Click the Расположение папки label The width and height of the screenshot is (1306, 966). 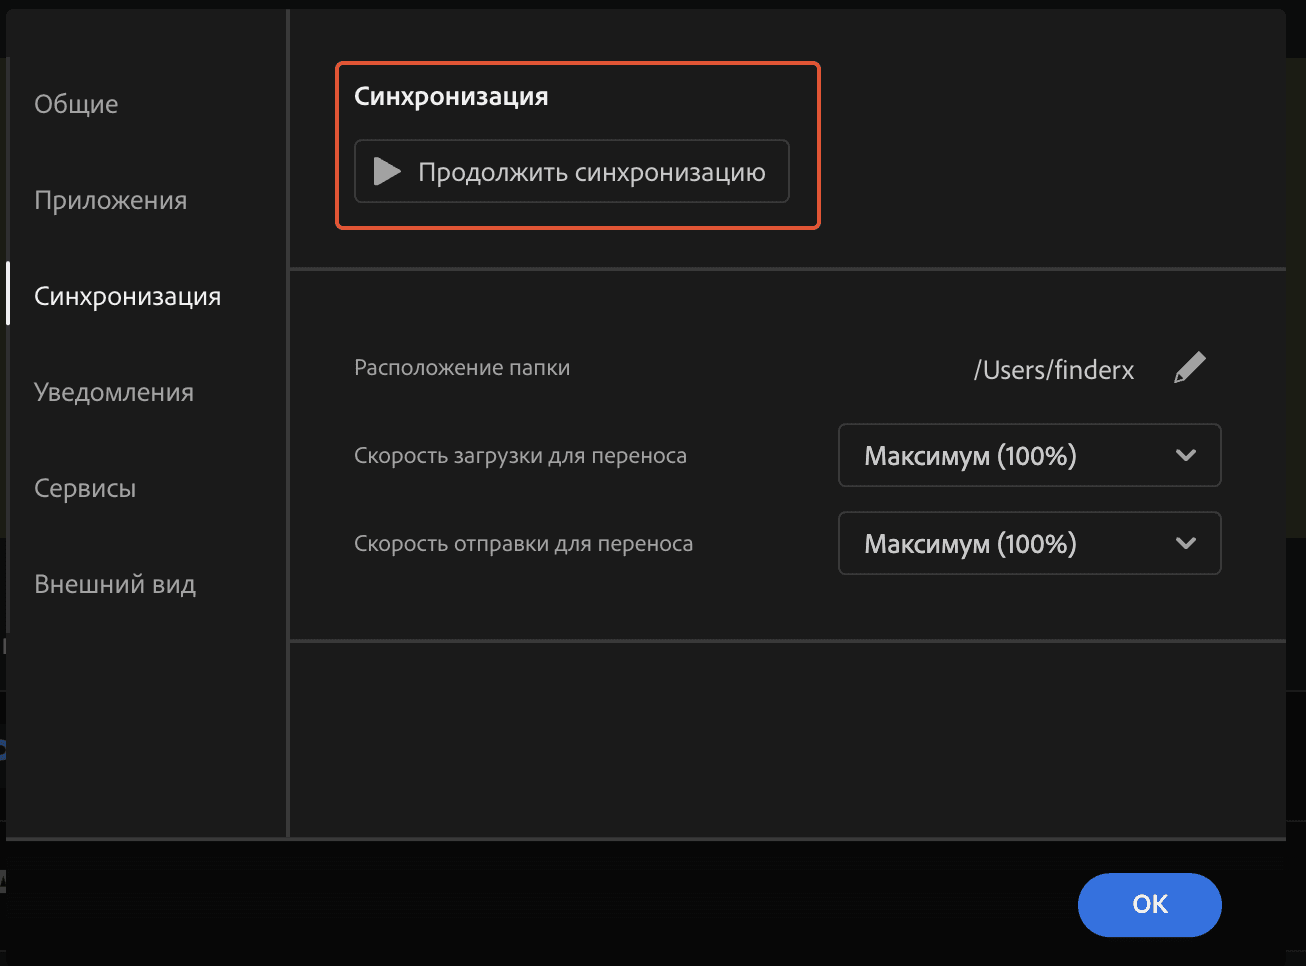(462, 368)
